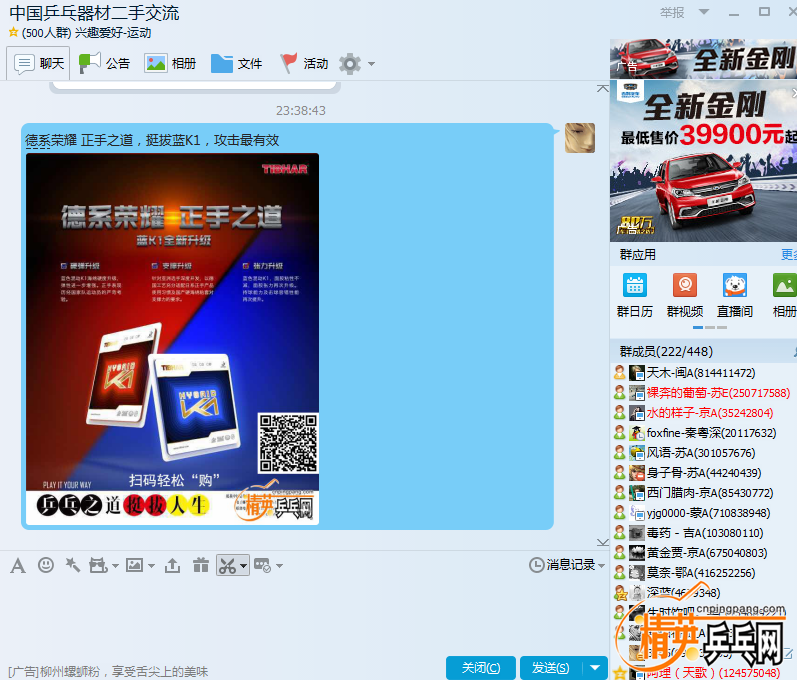
Task: Click the sender's avatar beside the message
Action: pos(580,138)
